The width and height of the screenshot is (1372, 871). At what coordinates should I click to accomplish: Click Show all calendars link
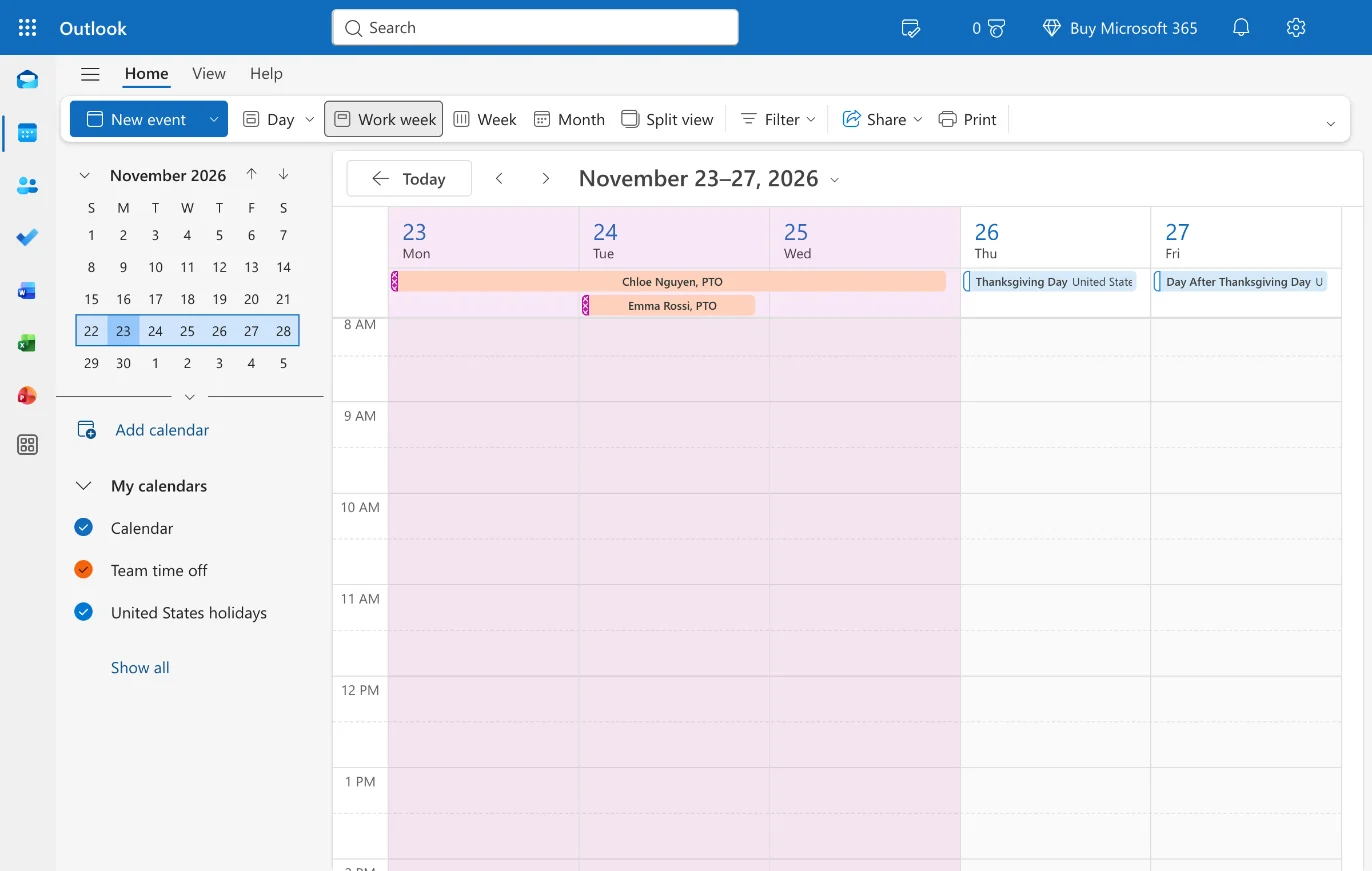point(140,667)
